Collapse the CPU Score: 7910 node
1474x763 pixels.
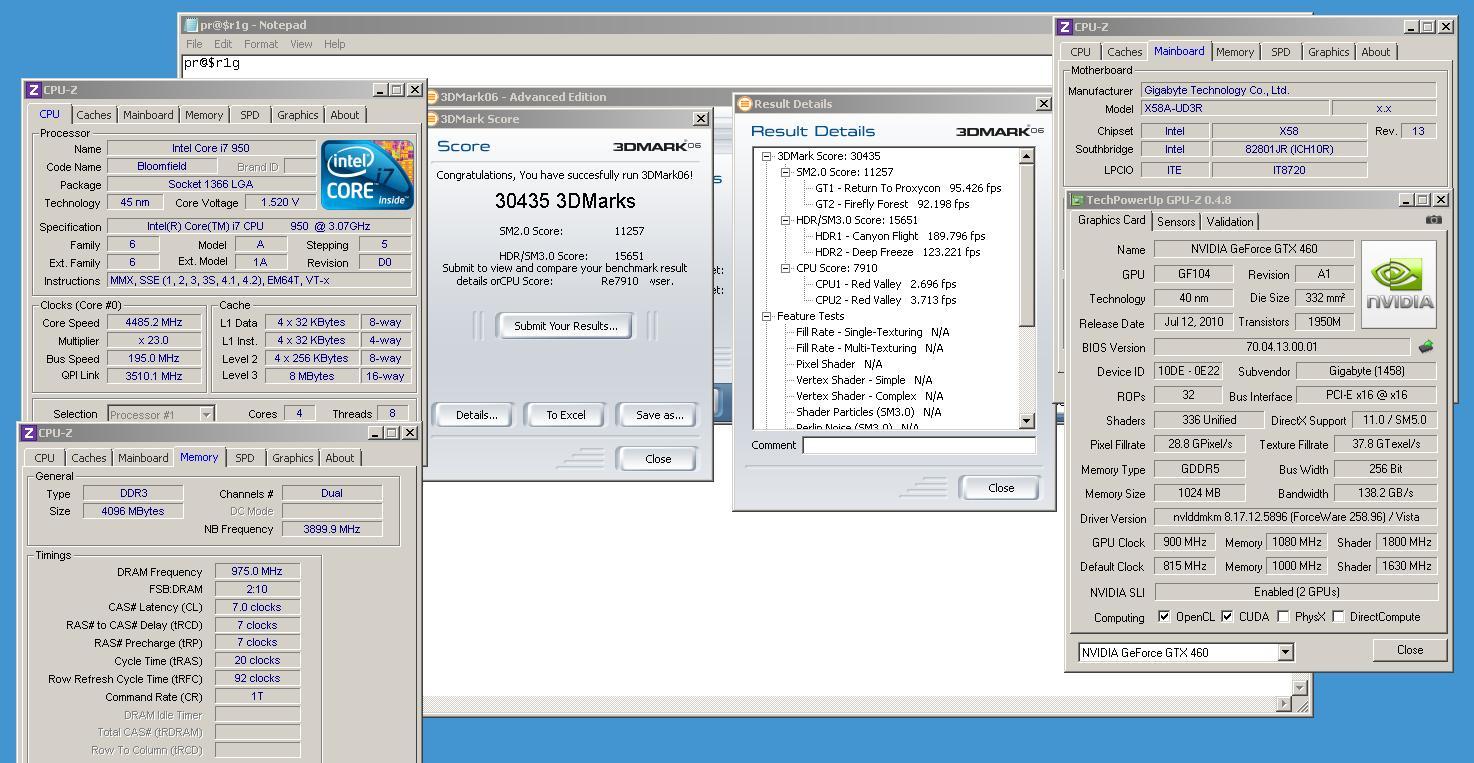[x=786, y=268]
